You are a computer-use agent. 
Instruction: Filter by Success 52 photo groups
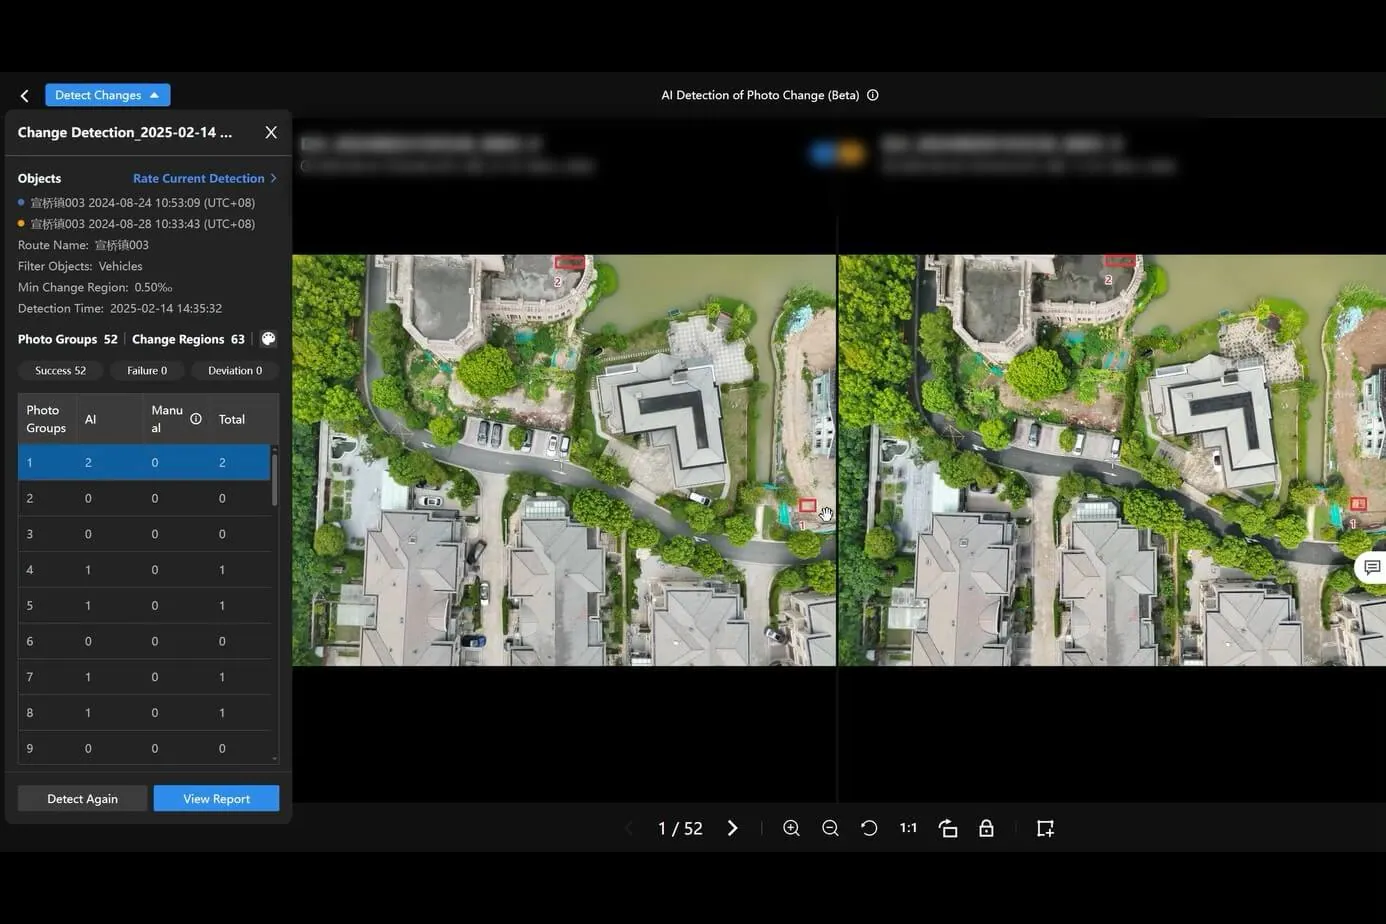(60, 371)
